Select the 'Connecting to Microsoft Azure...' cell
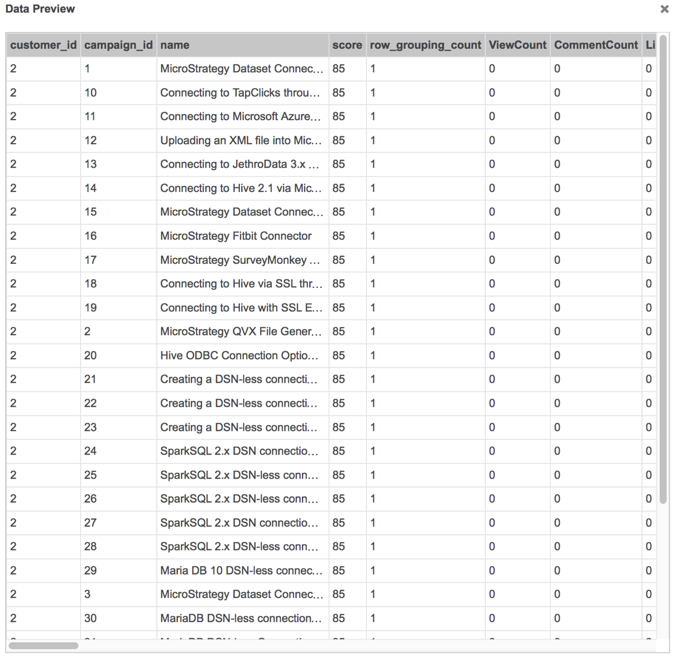 pos(243,117)
